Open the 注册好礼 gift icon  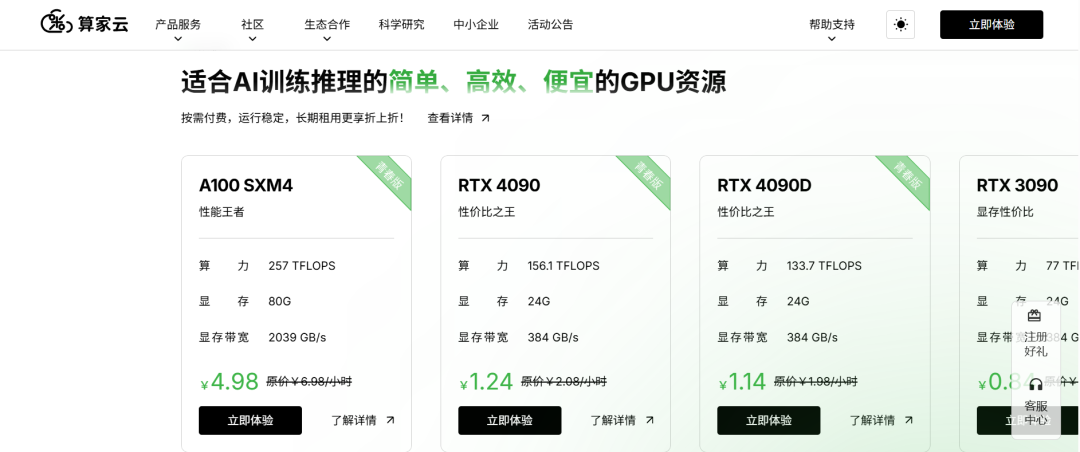[1034, 316]
